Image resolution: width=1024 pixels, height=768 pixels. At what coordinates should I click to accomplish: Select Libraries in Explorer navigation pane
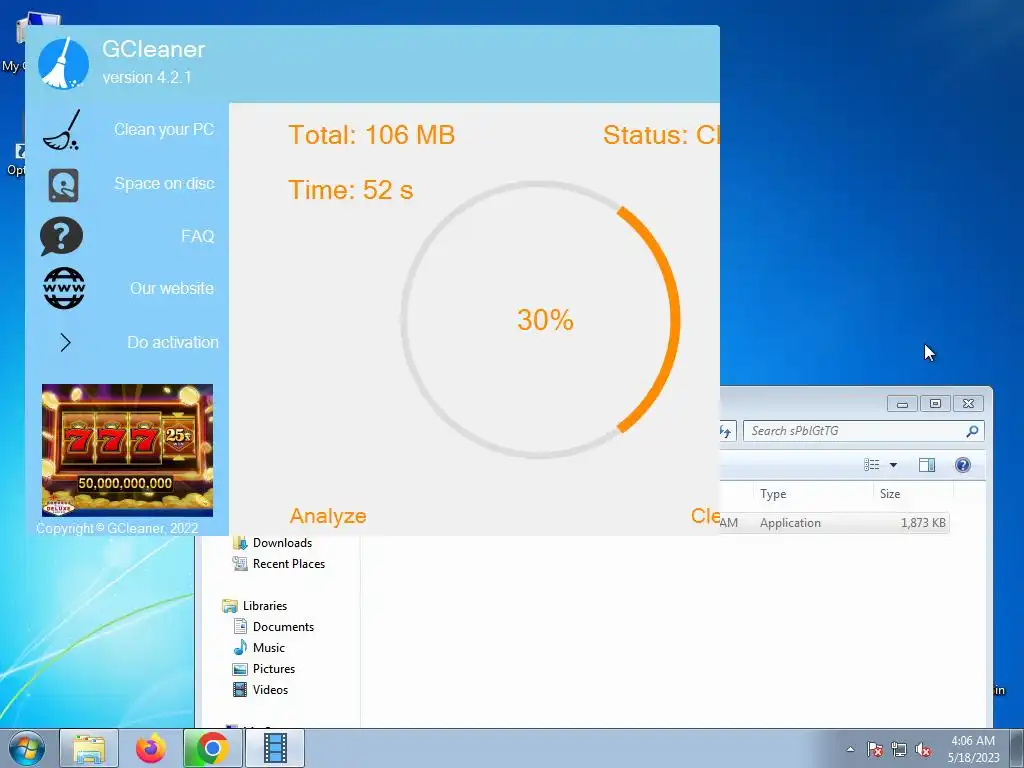[264, 605]
